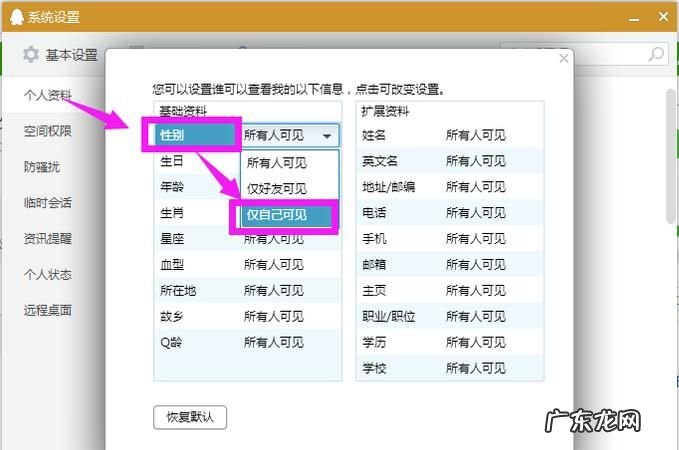Click the 所在地 row label
The height and width of the screenshot is (450, 679).
[x=178, y=290]
